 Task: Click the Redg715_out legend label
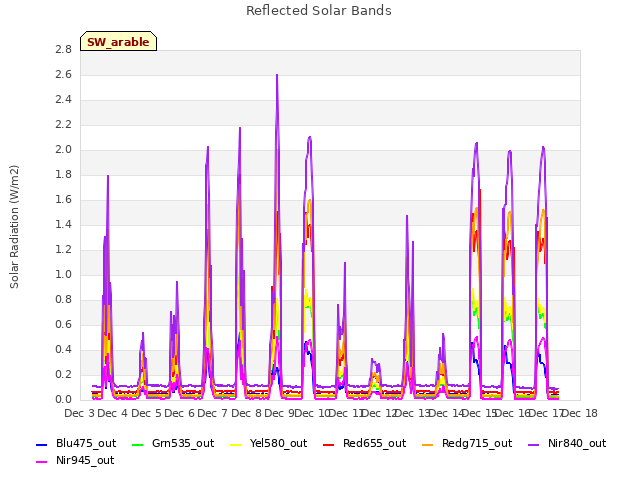pos(477,443)
